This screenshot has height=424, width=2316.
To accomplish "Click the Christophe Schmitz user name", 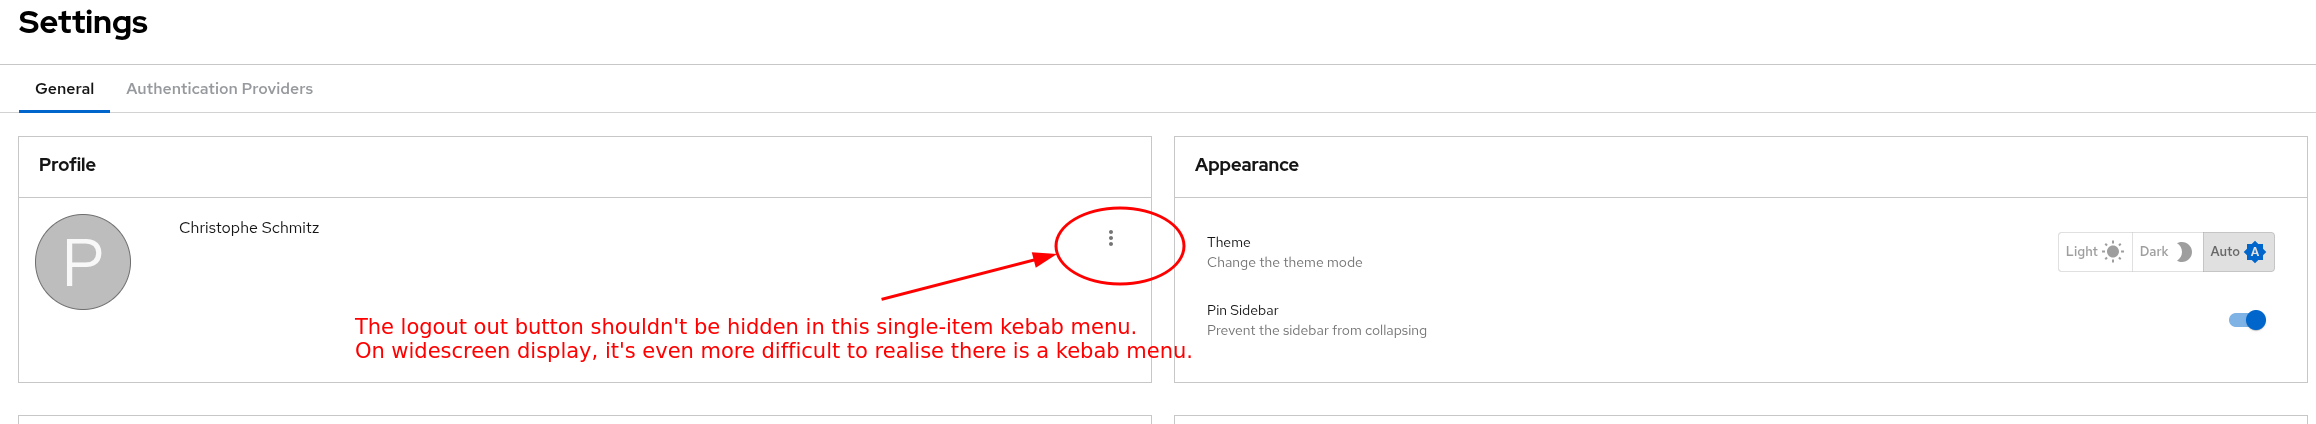I will click(x=249, y=228).
